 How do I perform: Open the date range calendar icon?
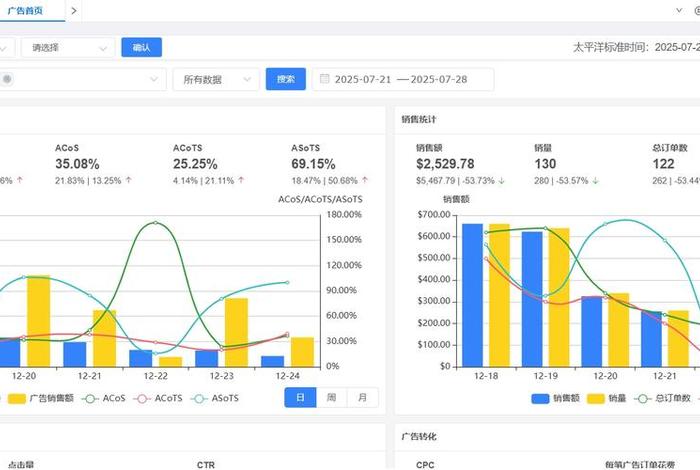click(x=325, y=79)
